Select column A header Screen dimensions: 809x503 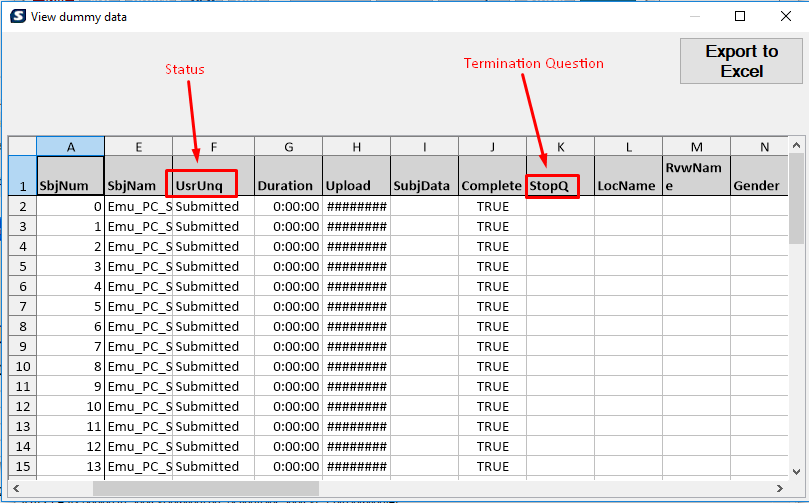coord(71,147)
